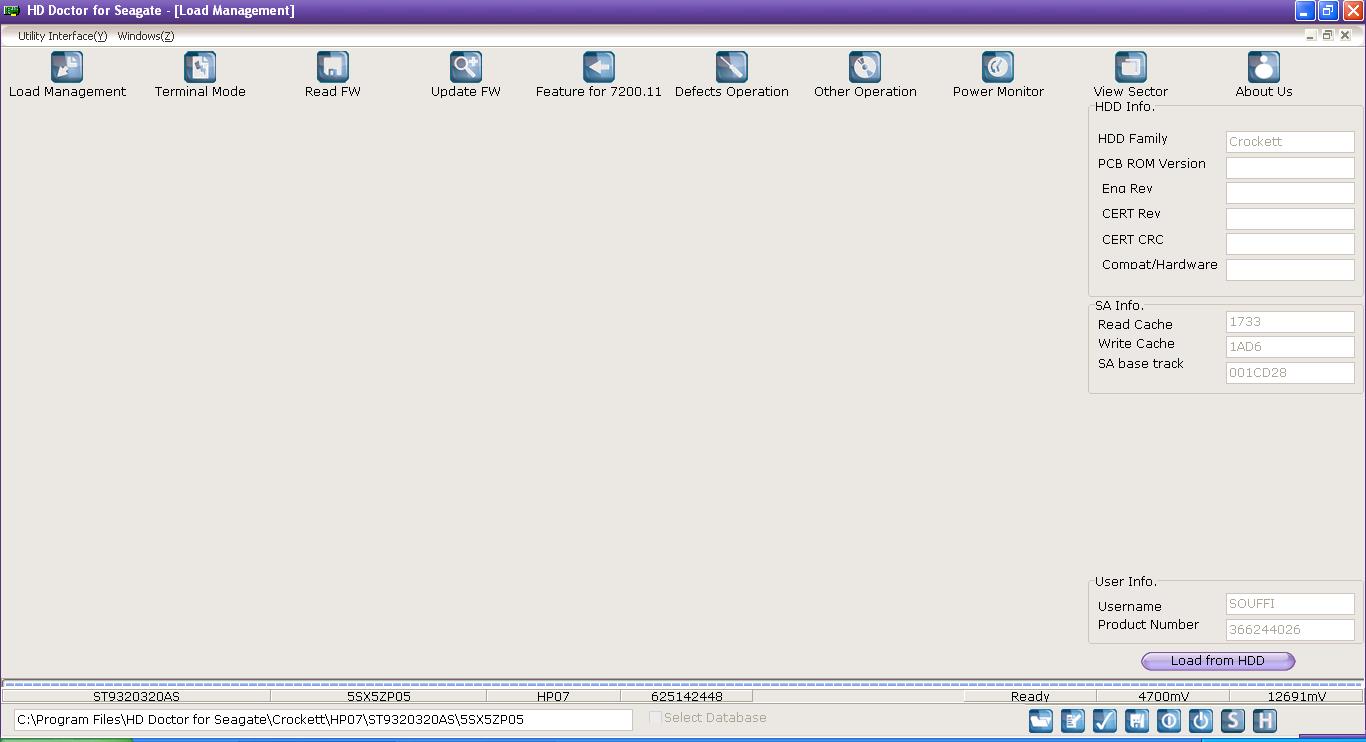
Task: Click the HDD Family field
Action: pyautogui.click(x=1290, y=142)
